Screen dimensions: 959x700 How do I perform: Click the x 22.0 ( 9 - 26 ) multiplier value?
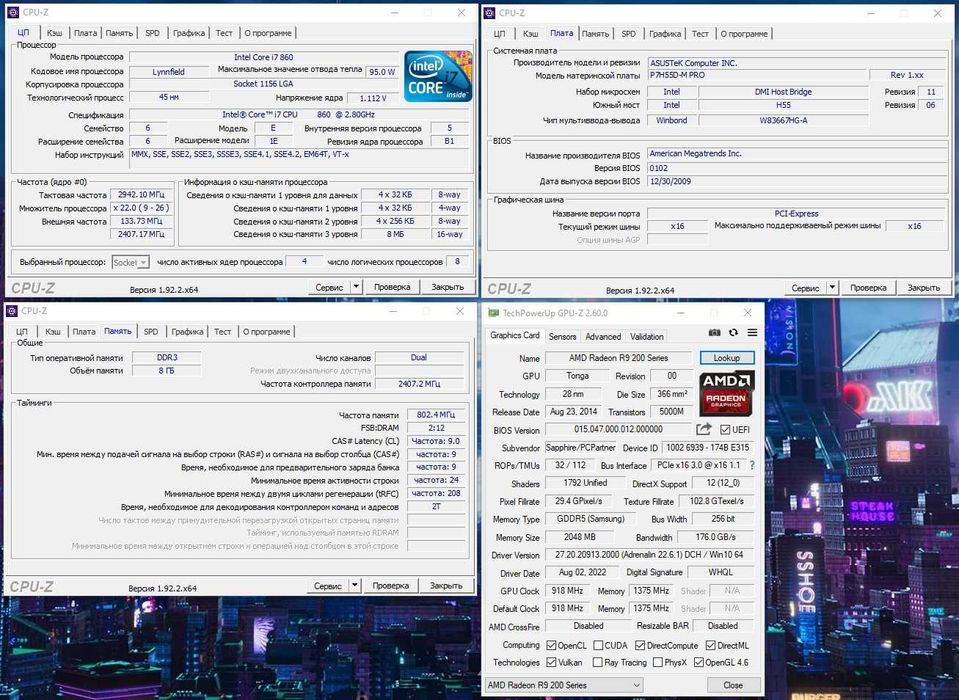(x=141, y=208)
